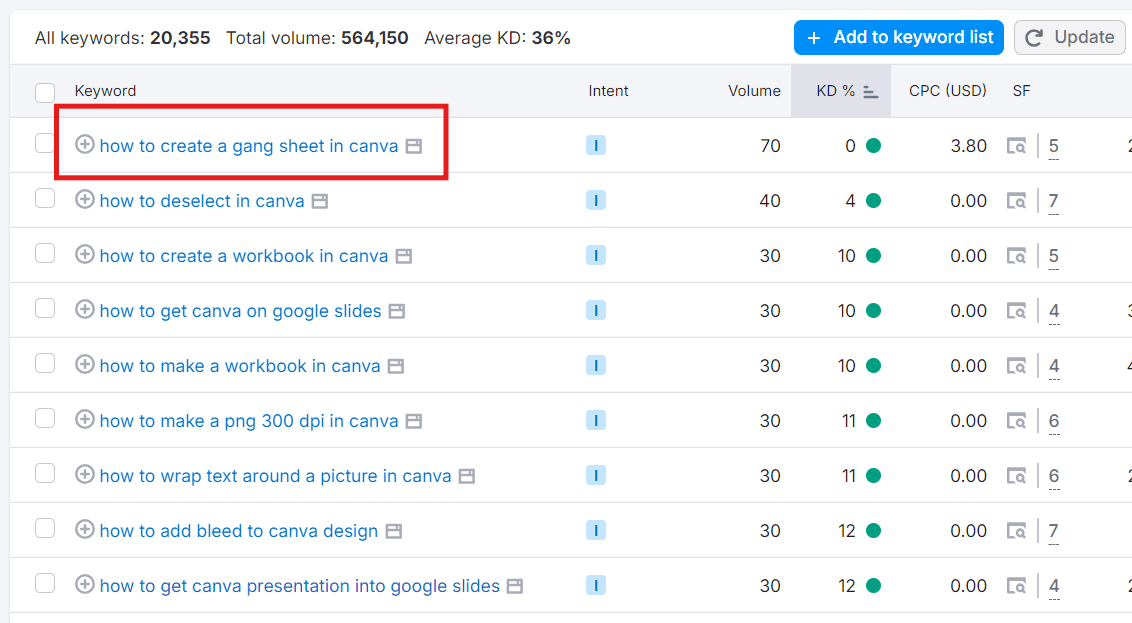Open keyword 'how to wrap text around a picture in canva'
Viewport: 1132px width, 623px height.
click(275, 476)
